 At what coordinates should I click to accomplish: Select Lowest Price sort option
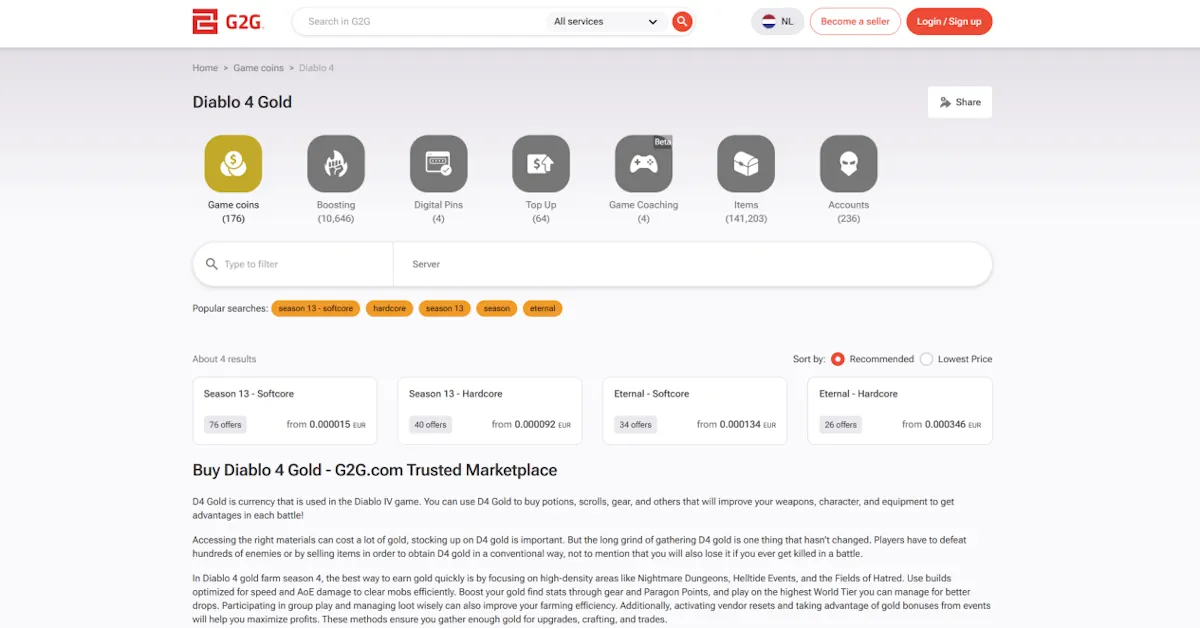926,359
